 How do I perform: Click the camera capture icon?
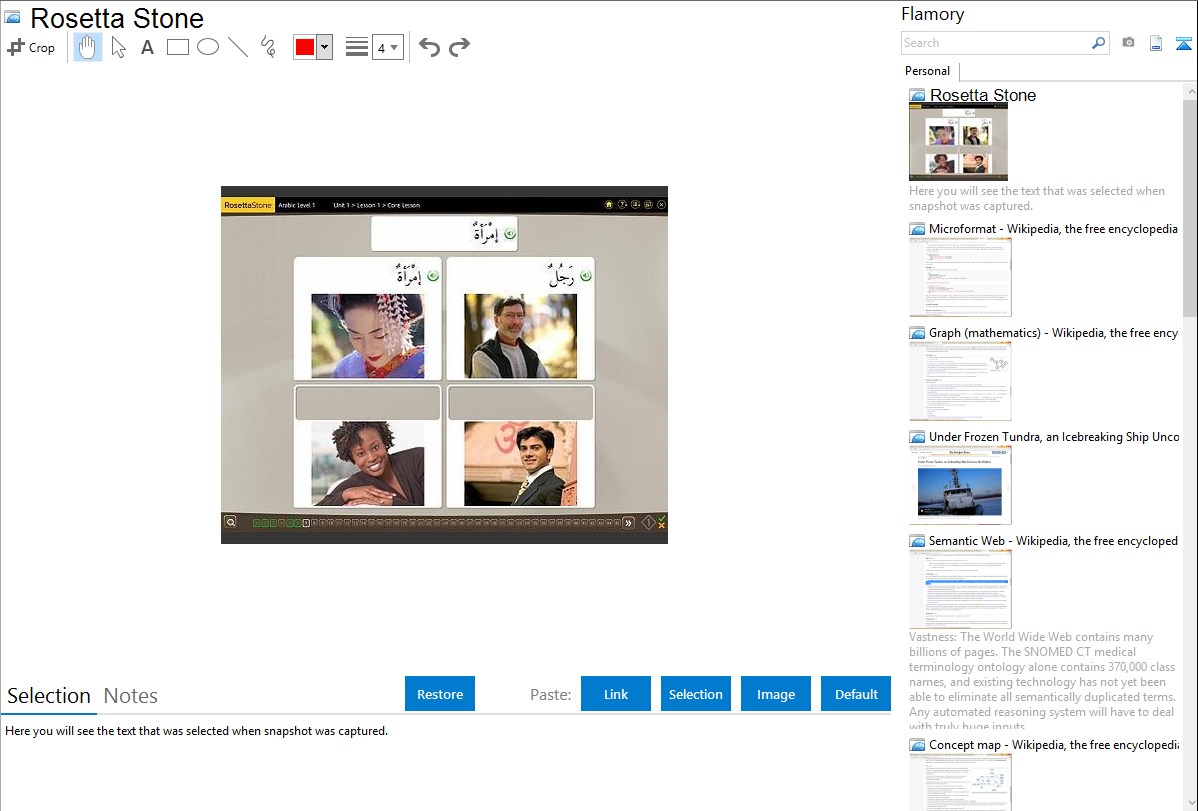[x=1128, y=42]
